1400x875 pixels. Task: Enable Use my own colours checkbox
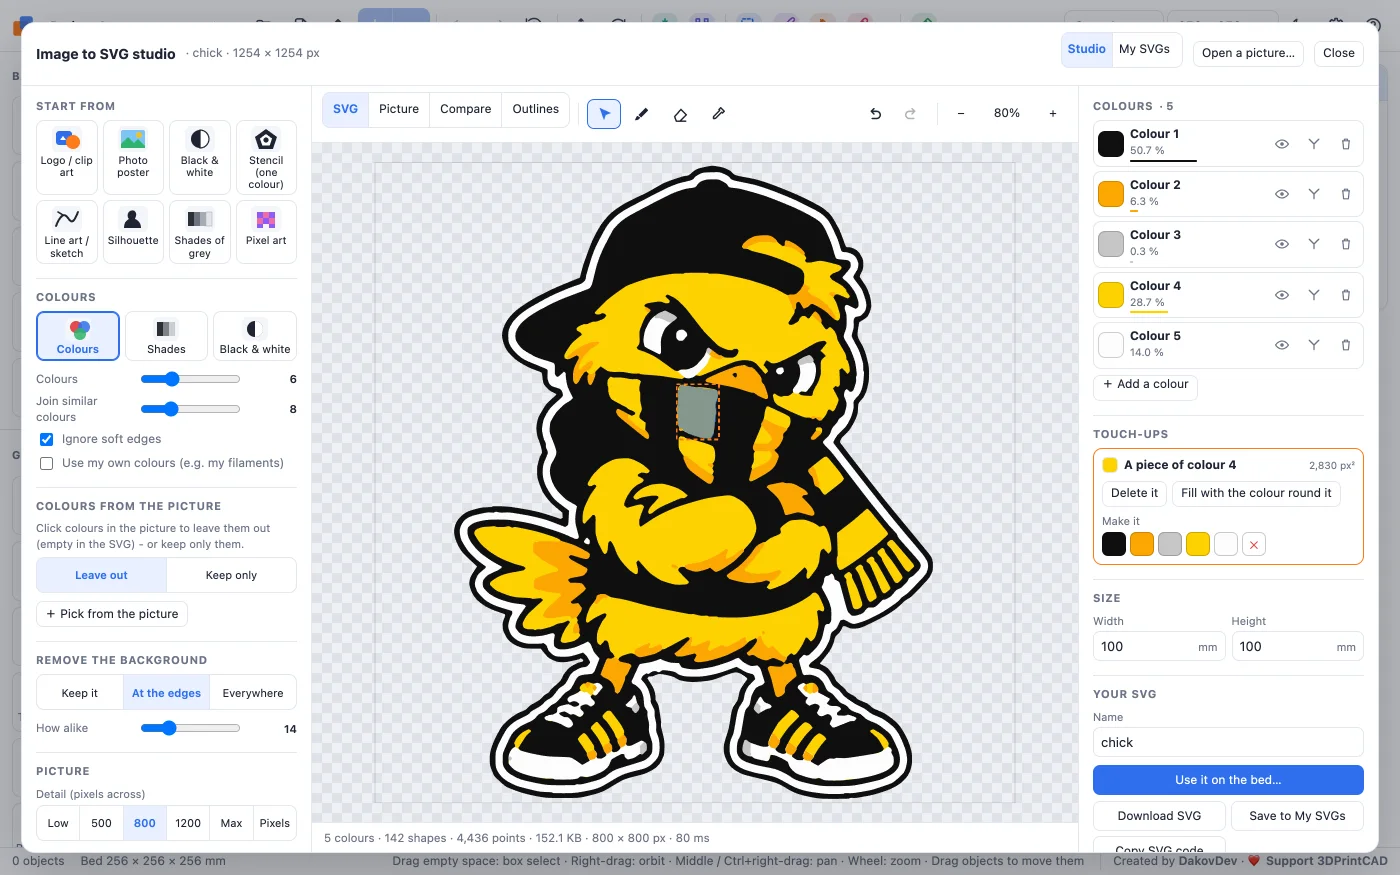pyautogui.click(x=46, y=463)
